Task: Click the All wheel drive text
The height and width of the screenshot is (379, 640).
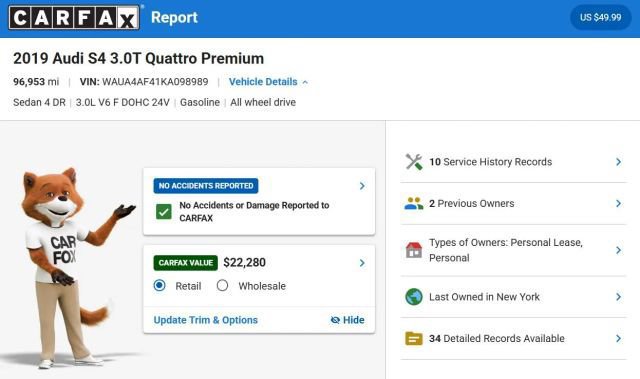Action: point(263,102)
